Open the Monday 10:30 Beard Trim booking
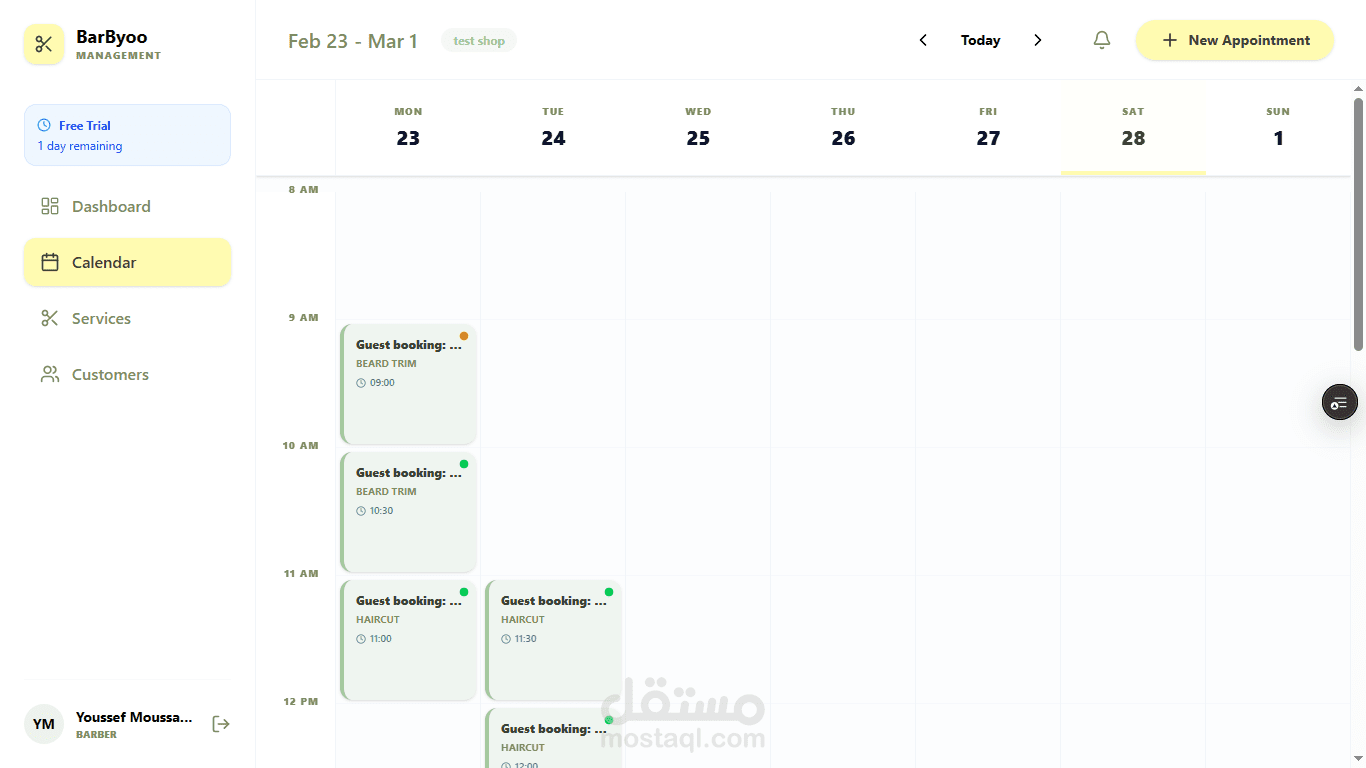 coord(408,512)
